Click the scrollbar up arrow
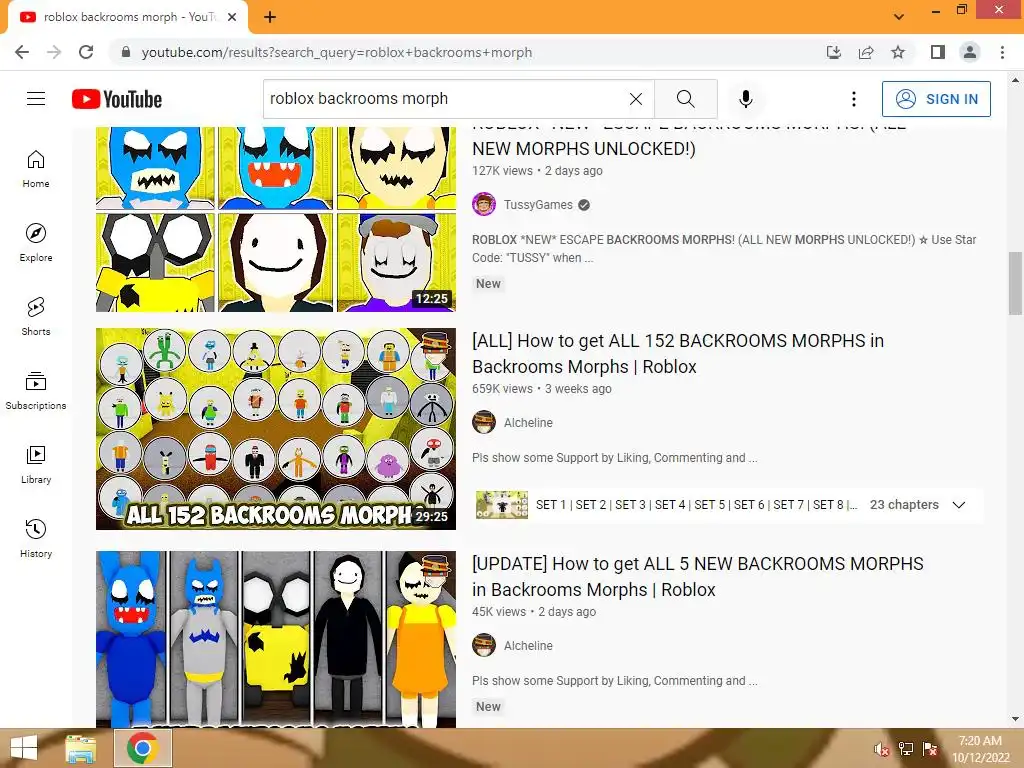1024x768 pixels. click(1015, 80)
